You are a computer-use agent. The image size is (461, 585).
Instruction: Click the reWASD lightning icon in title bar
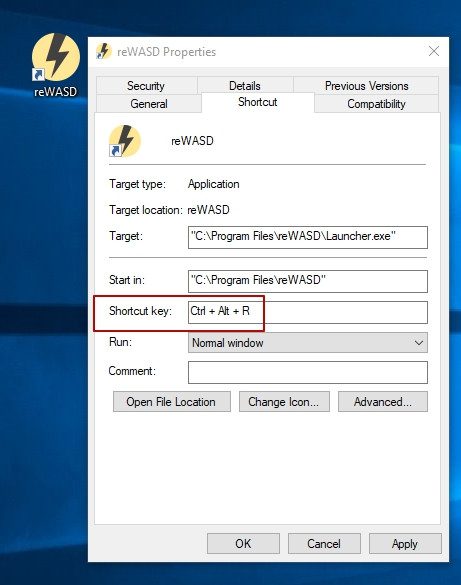104,51
